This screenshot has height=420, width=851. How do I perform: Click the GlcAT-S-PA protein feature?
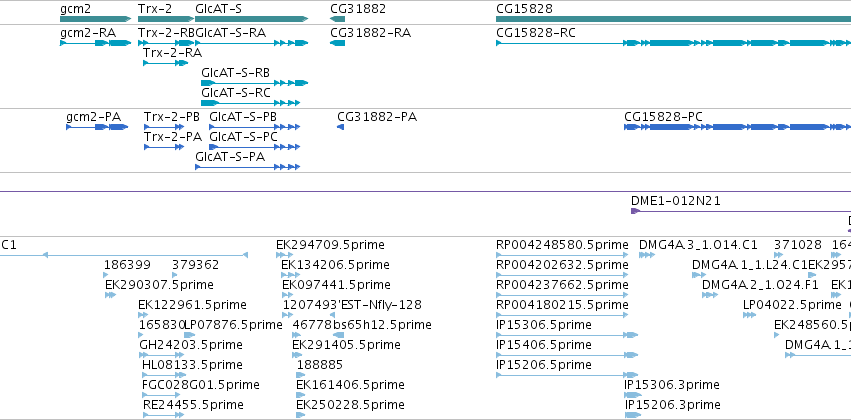[247, 167]
